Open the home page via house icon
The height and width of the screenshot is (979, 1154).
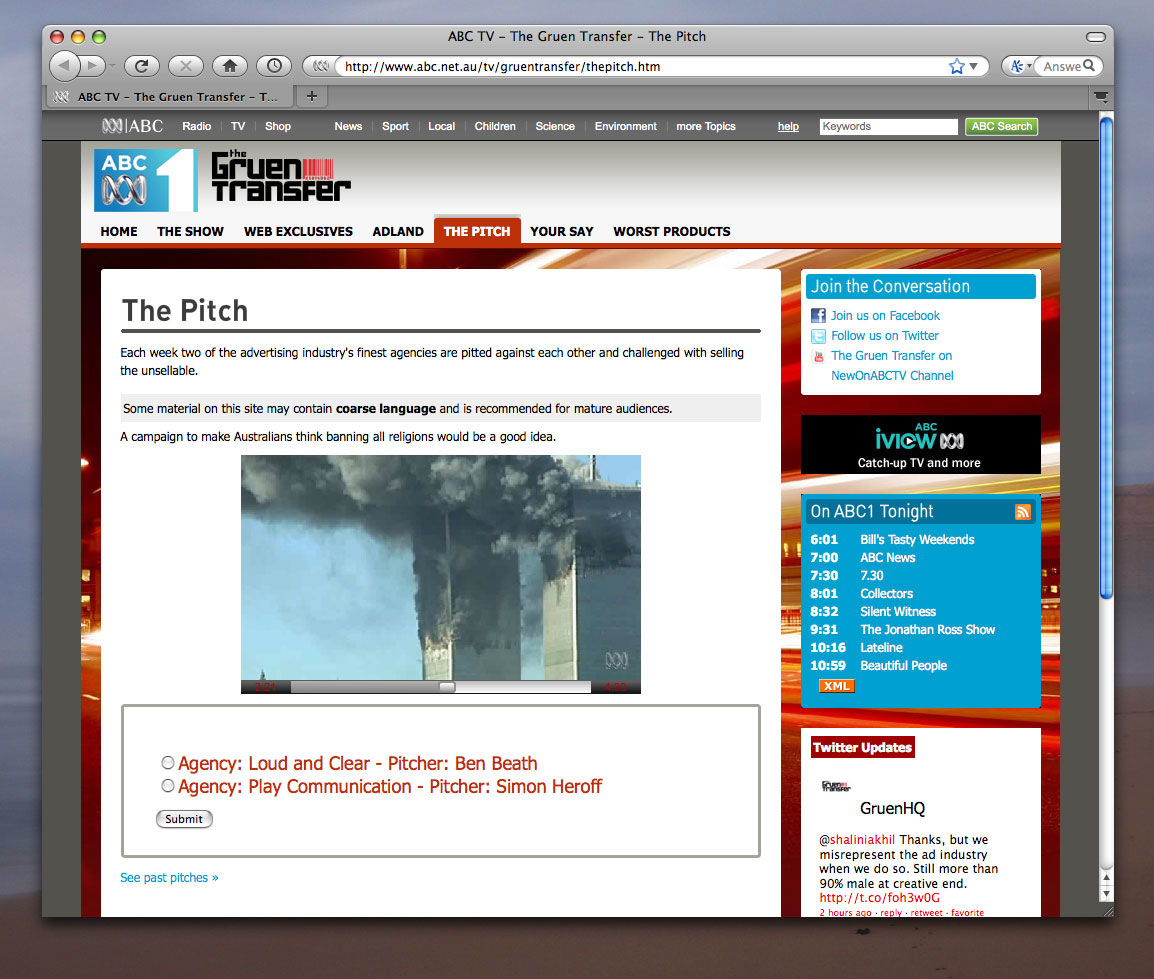[x=230, y=66]
